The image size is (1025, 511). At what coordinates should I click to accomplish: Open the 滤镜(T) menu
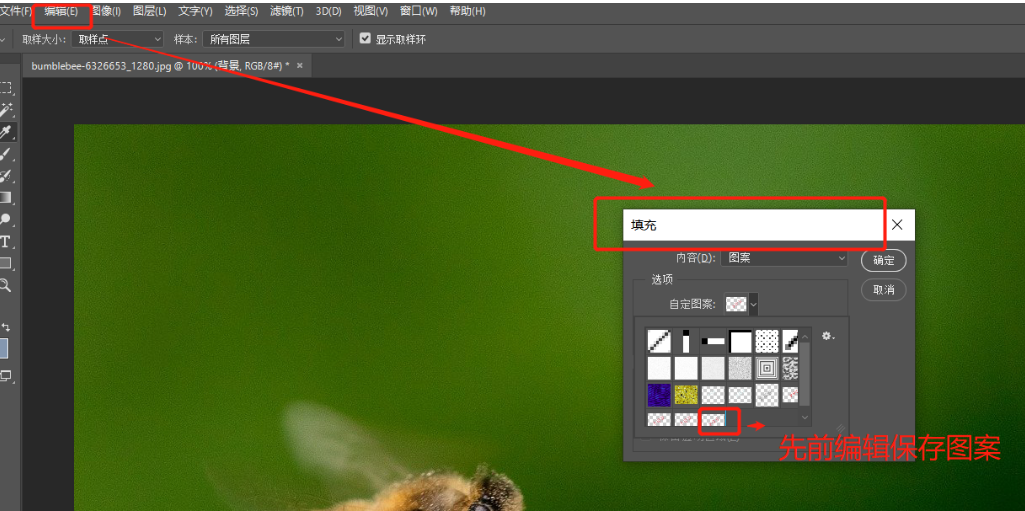tap(287, 11)
